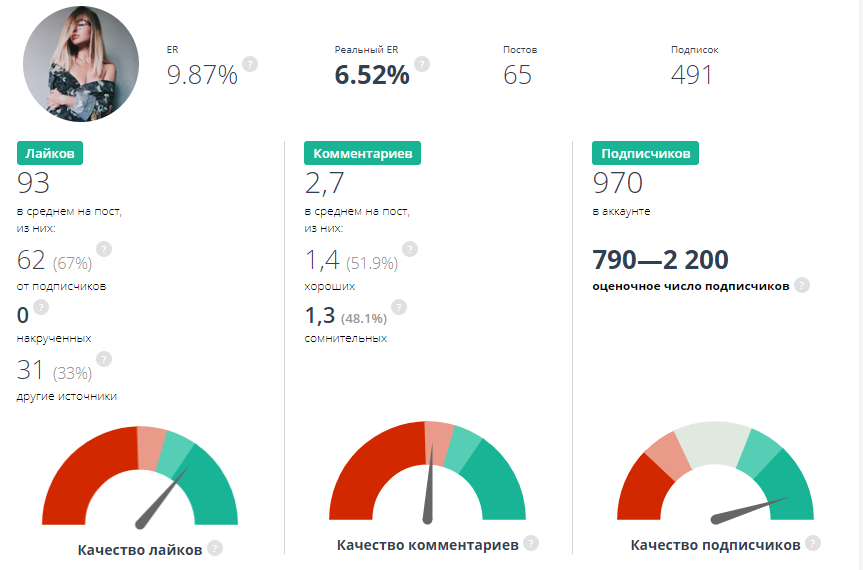Click the comments quality gauge
Image resolution: width=863 pixels, height=570 pixels.
pos(427,474)
